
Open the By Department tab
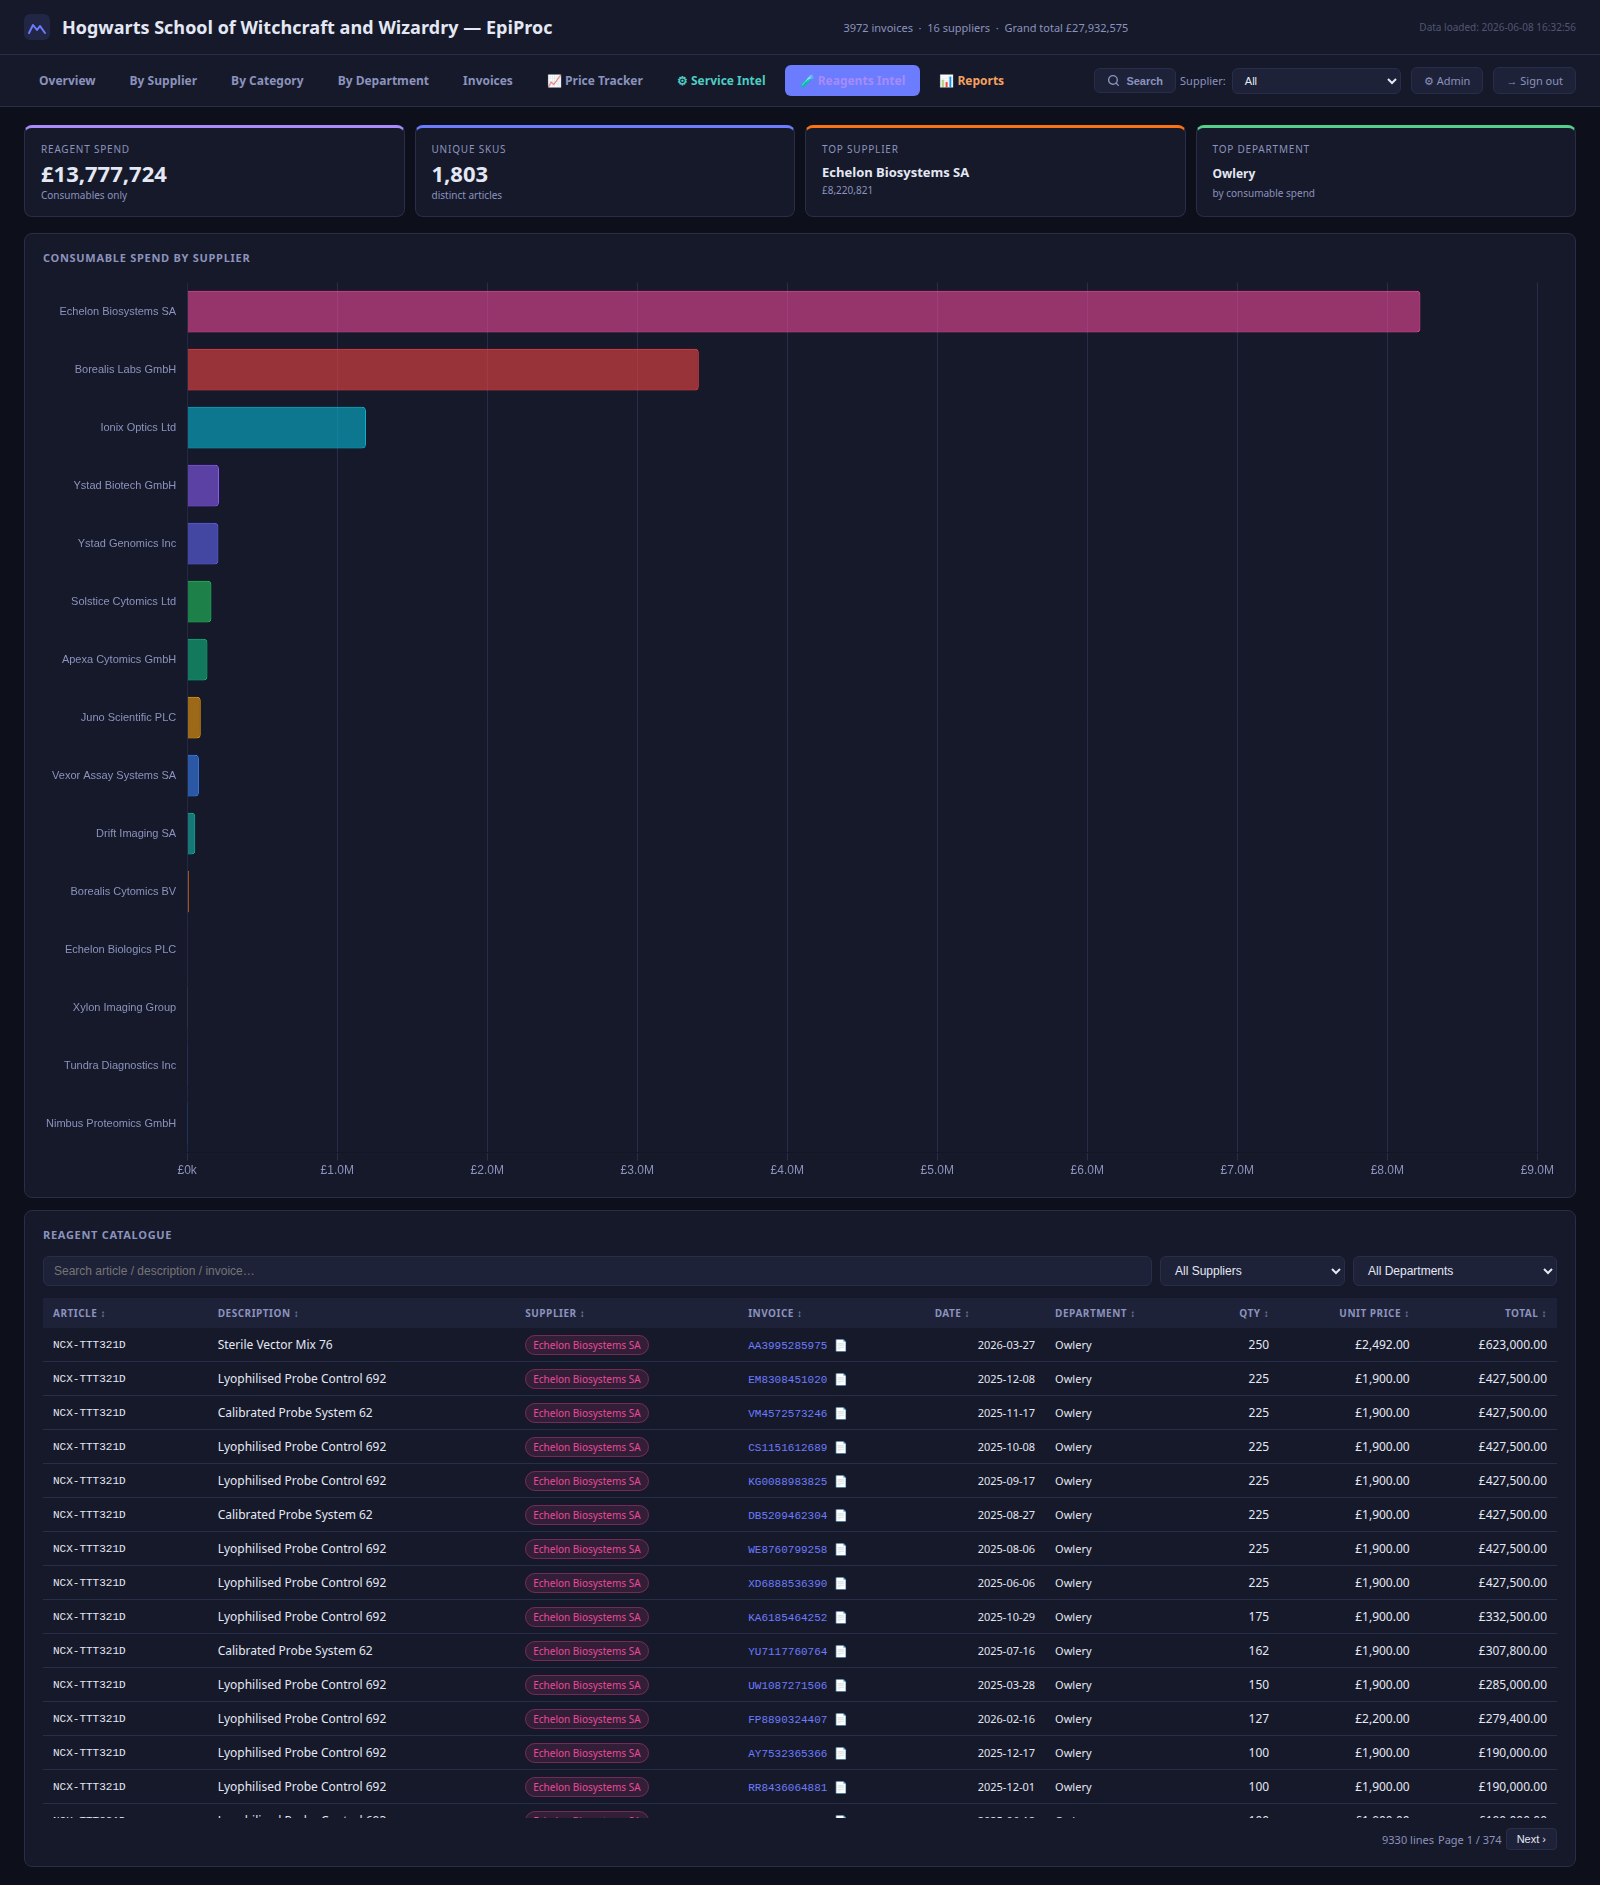pos(383,81)
